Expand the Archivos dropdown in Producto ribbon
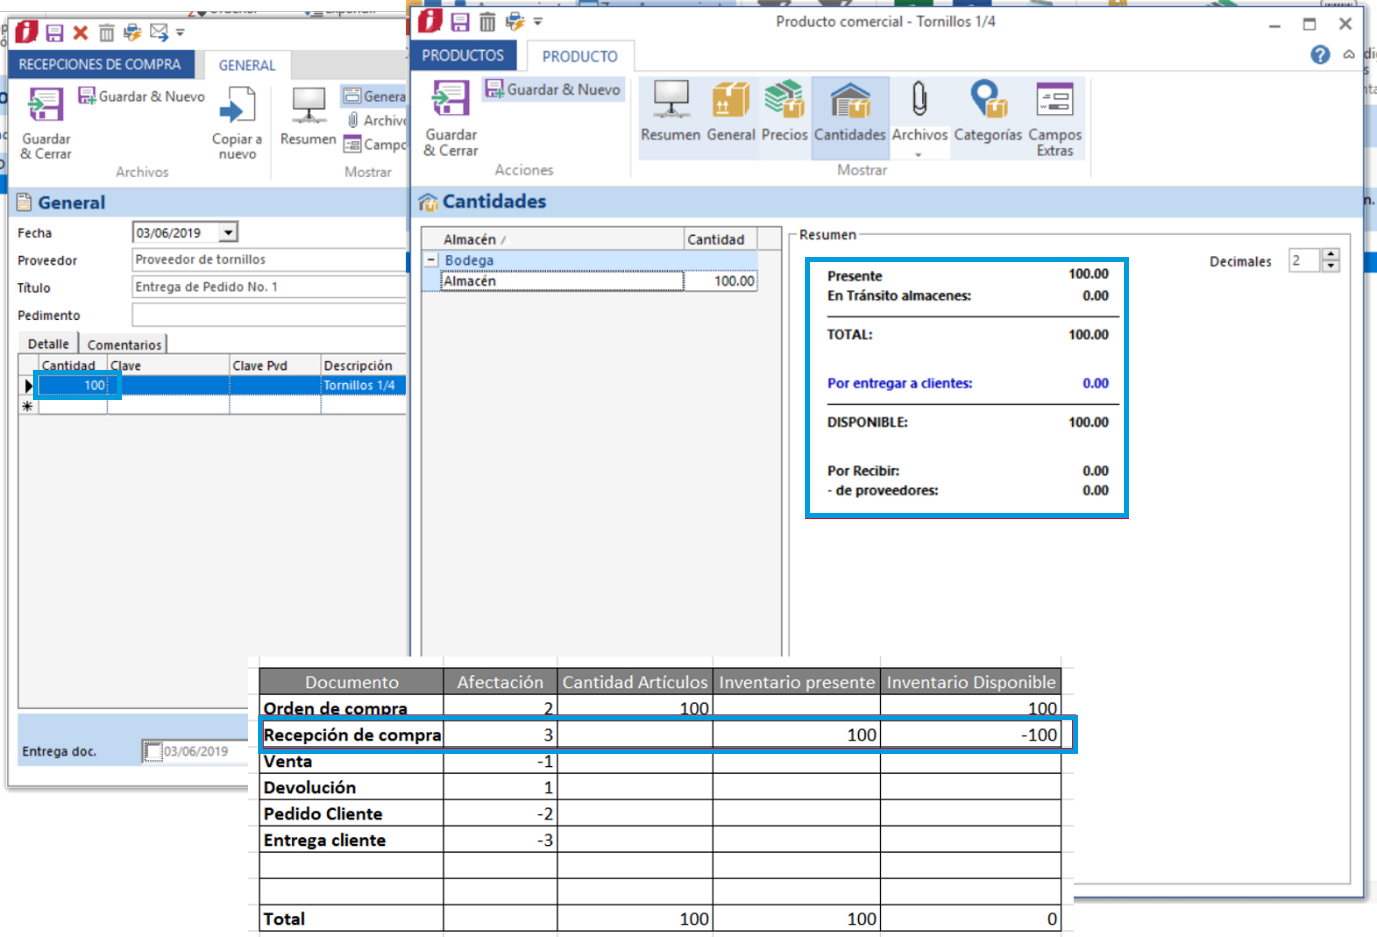Image resolution: width=1377 pixels, height=937 pixels. point(918,155)
